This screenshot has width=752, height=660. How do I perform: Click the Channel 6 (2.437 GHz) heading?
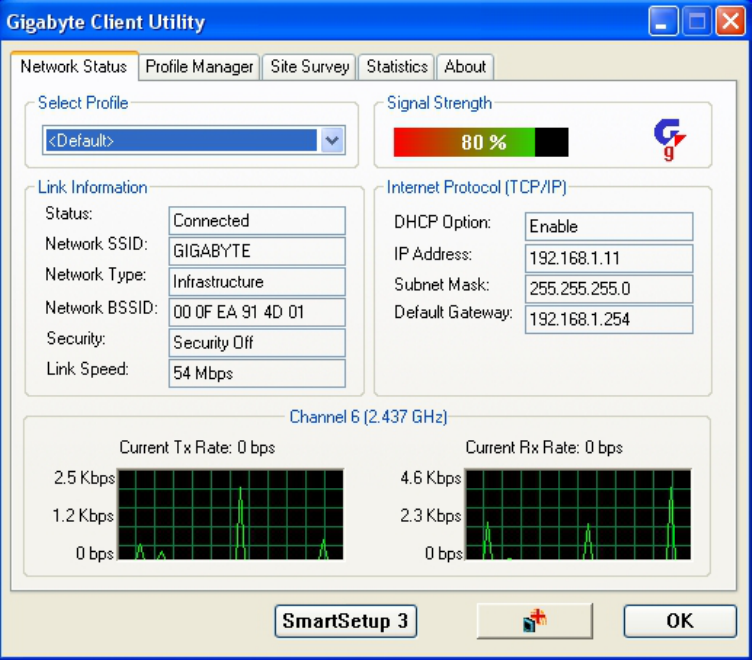coord(368,417)
